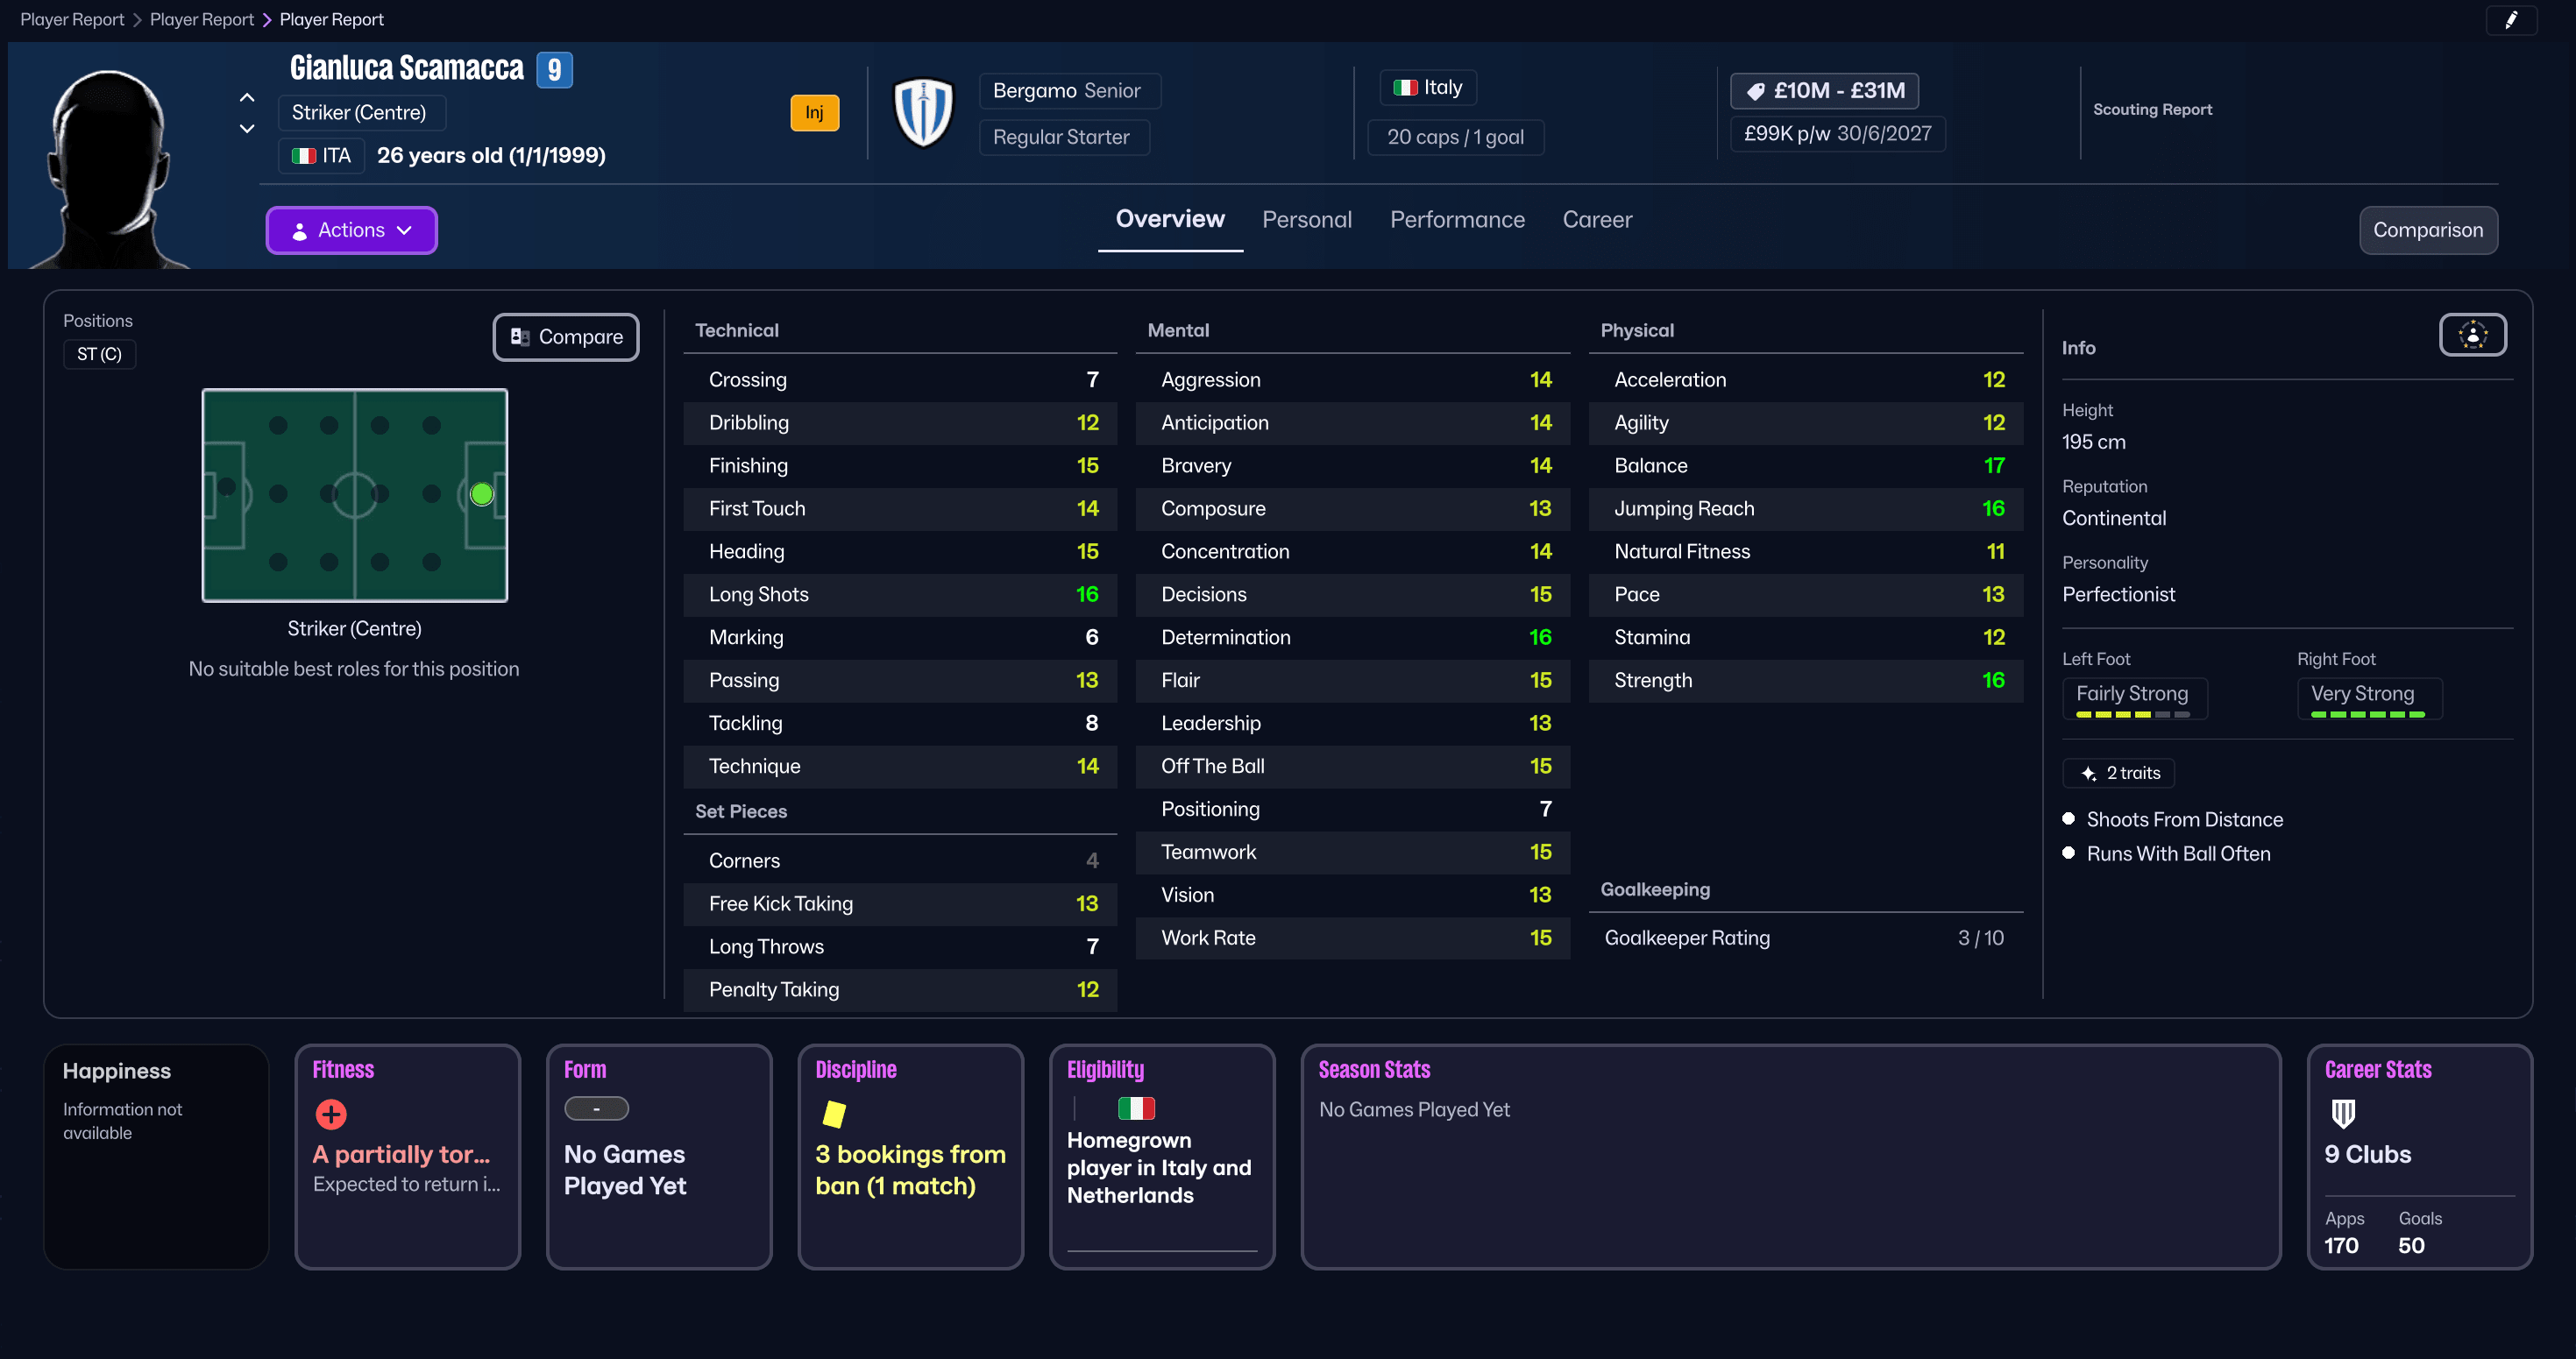Click the edit pencil icon in the top-right corner
Viewport: 2576px width, 1359px height.
[2512, 20]
